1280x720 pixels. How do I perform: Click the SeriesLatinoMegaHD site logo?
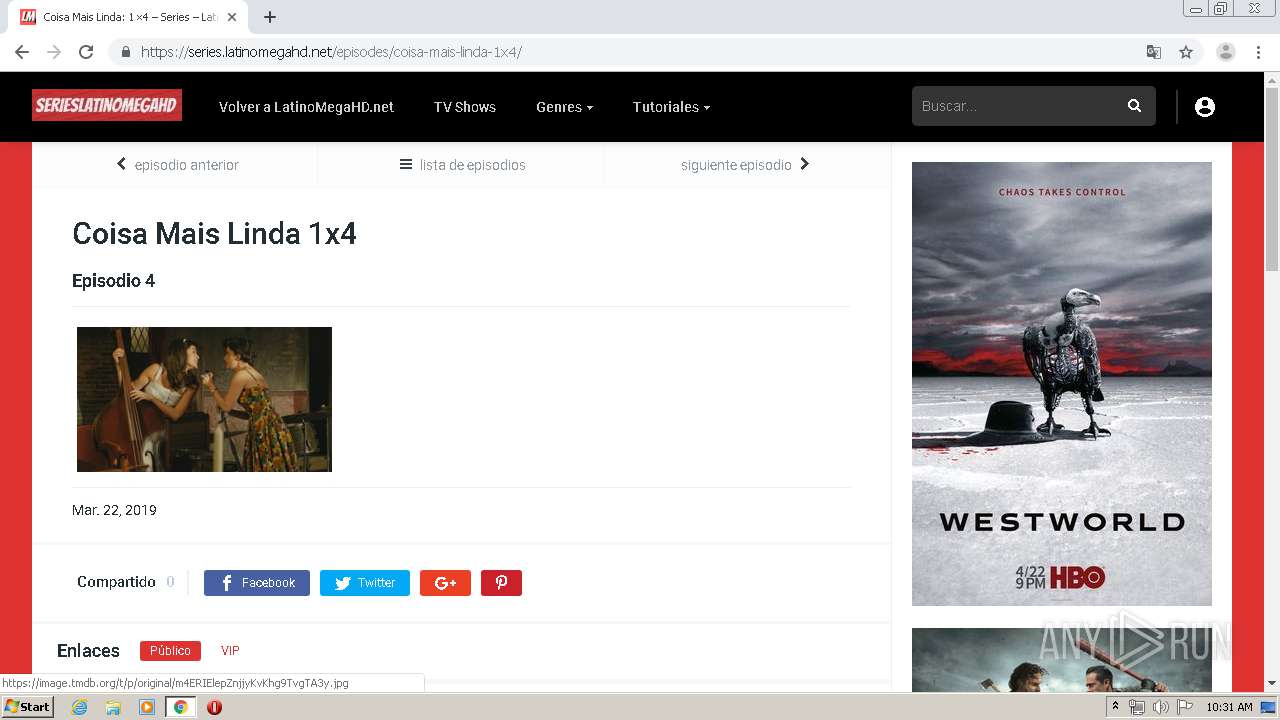[107, 105]
